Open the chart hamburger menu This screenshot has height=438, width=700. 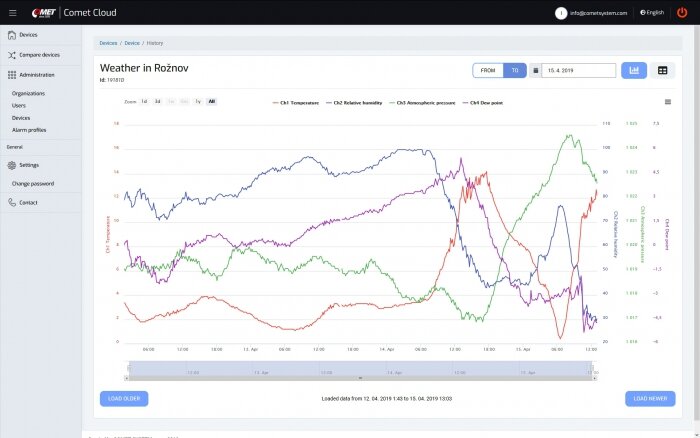[x=667, y=102]
